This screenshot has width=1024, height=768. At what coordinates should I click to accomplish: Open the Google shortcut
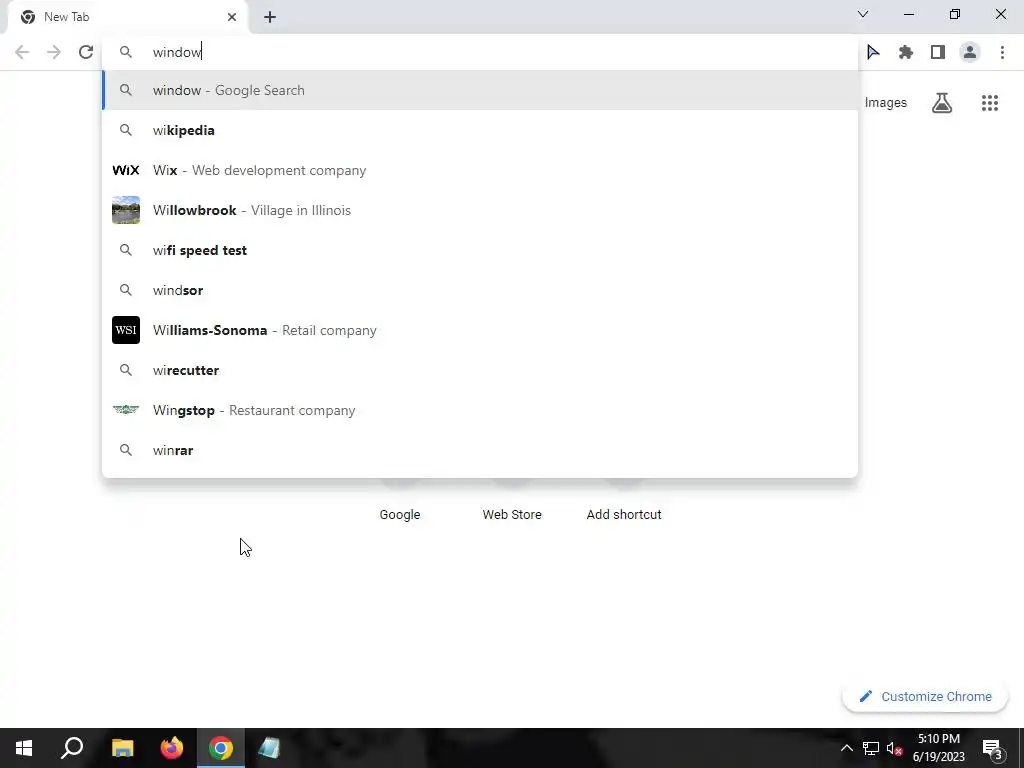pos(400,515)
